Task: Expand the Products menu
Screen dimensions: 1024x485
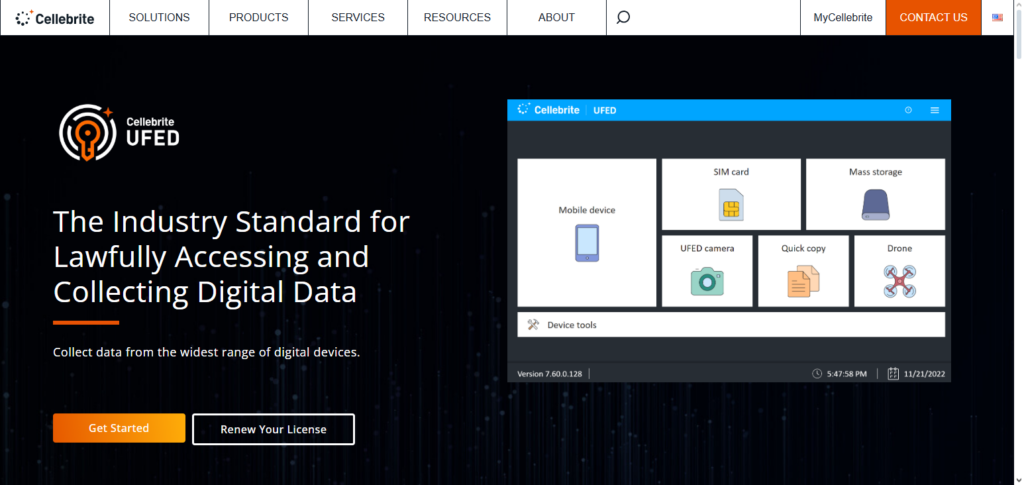Action: [258, 18]
